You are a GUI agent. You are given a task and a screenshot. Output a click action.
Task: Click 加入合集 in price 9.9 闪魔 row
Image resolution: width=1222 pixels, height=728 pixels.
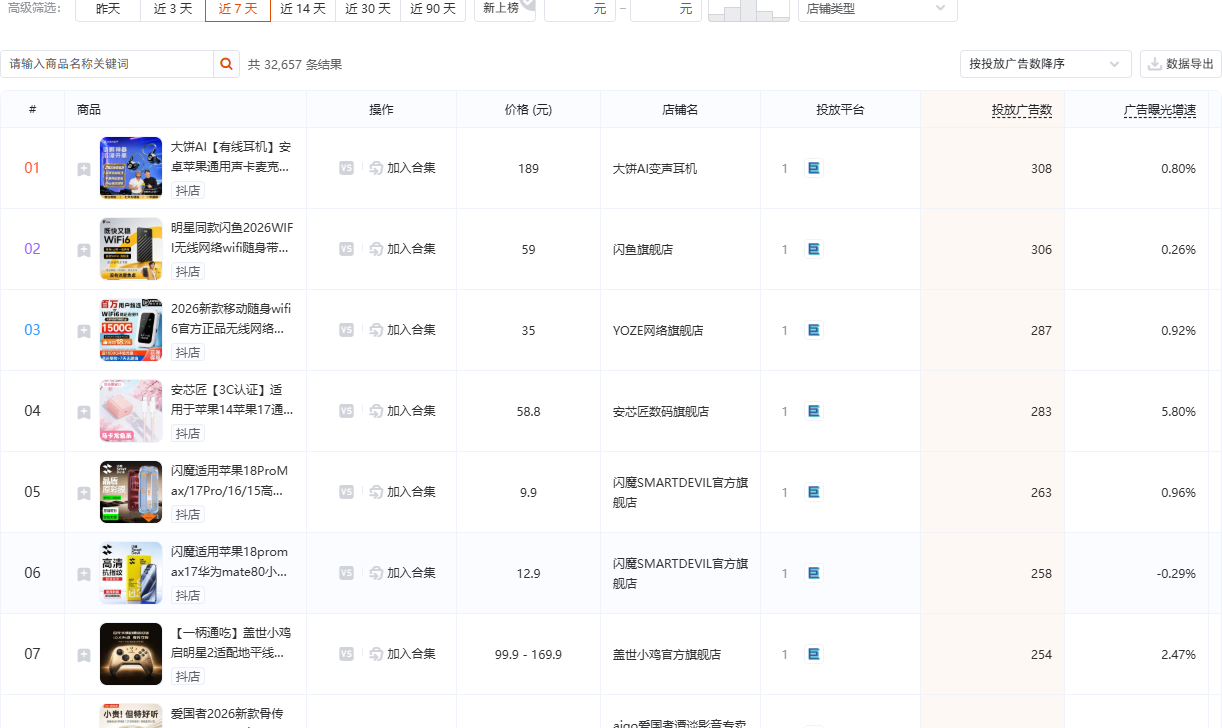pos(403,492)
